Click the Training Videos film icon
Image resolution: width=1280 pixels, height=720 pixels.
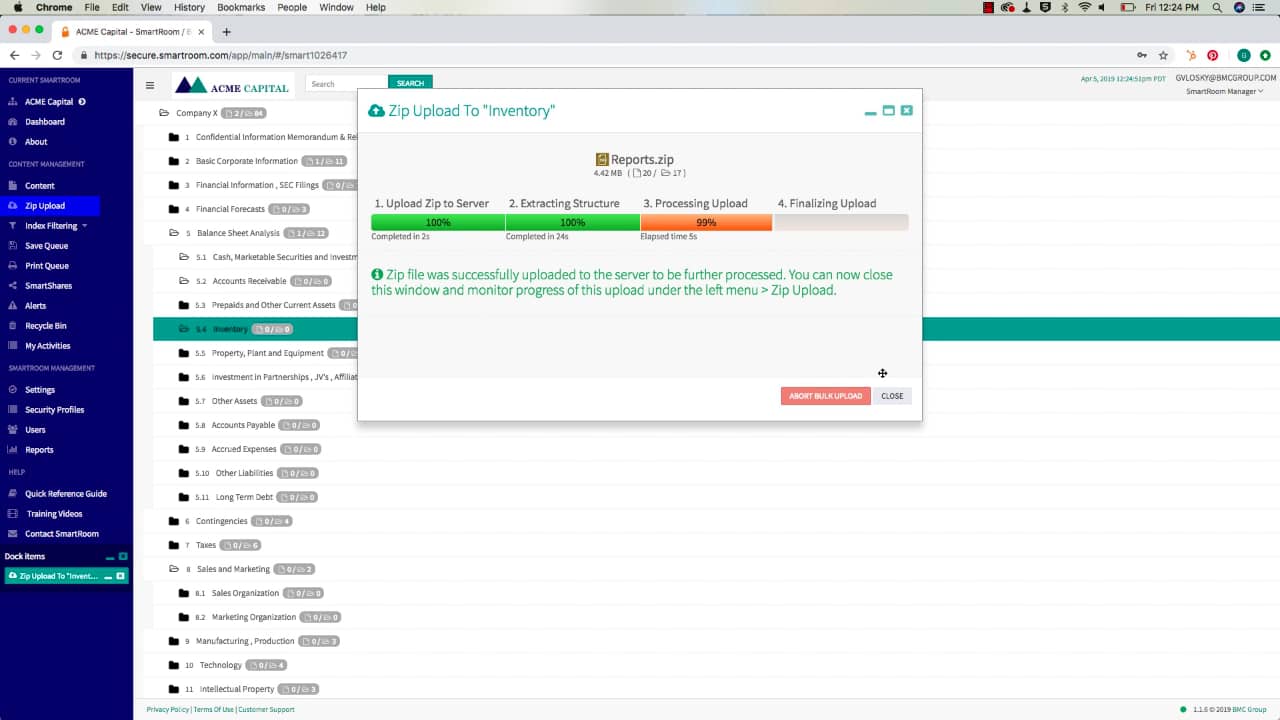point(13,514)
